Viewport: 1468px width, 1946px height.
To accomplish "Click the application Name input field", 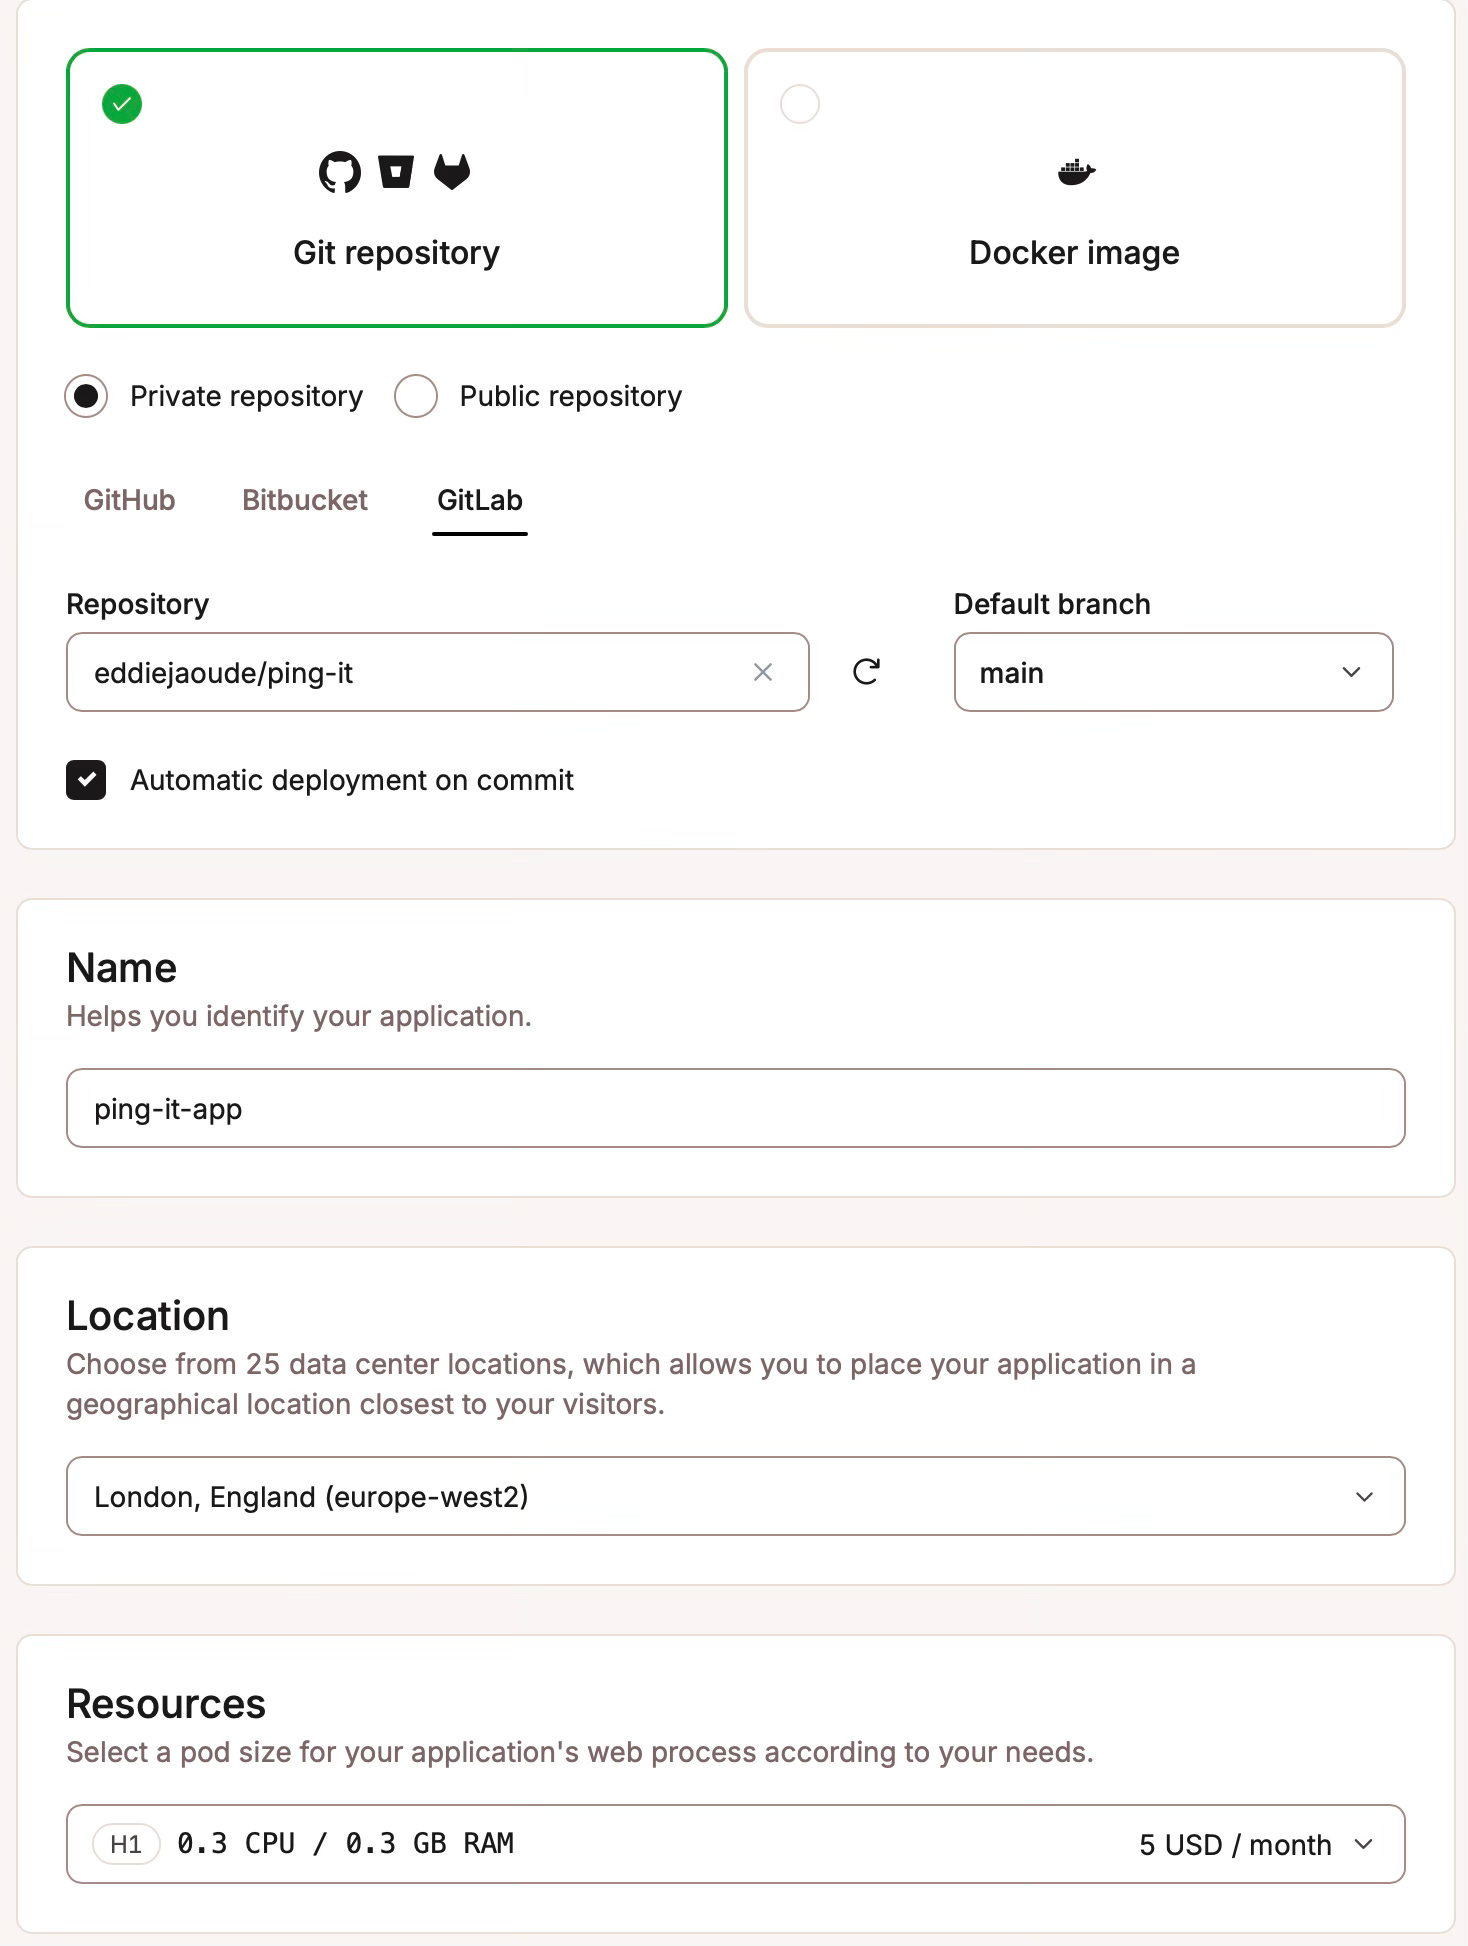I will click(735, 1108).
